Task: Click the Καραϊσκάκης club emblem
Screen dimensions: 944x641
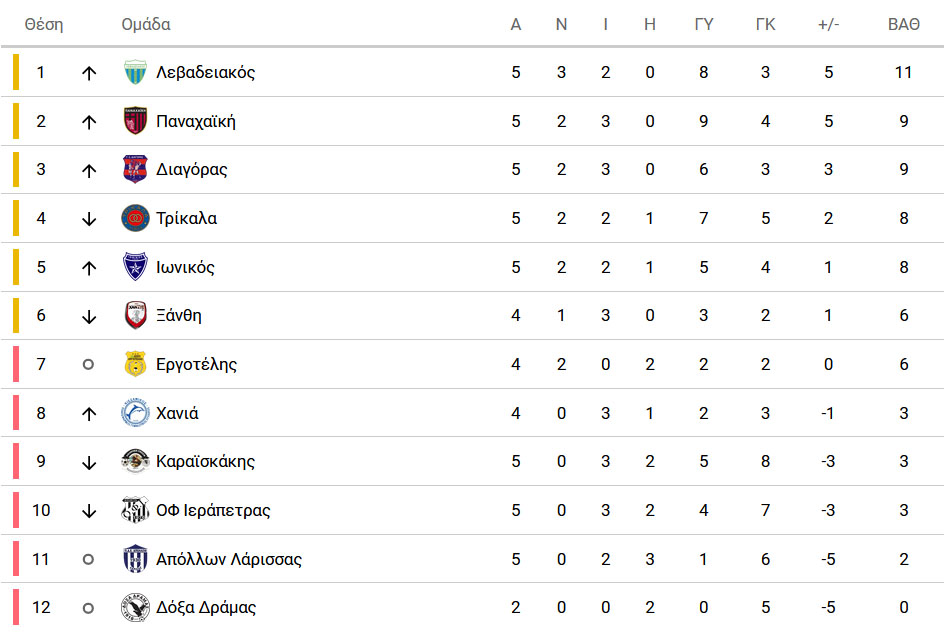Action: click(135, 461)
